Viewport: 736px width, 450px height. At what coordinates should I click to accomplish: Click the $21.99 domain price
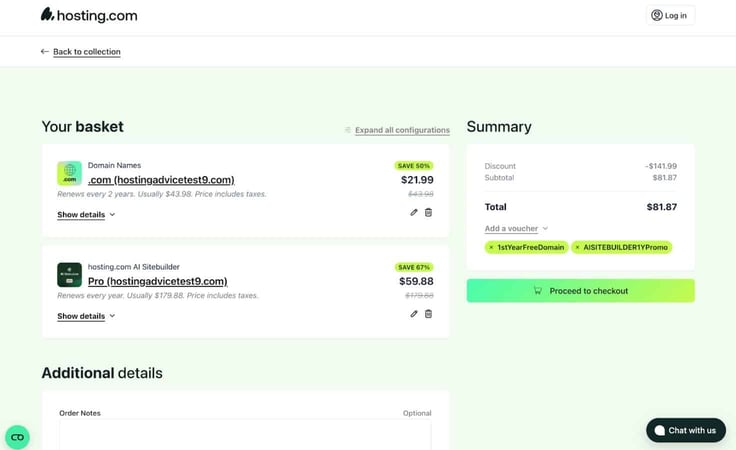[x=417, y=180]
